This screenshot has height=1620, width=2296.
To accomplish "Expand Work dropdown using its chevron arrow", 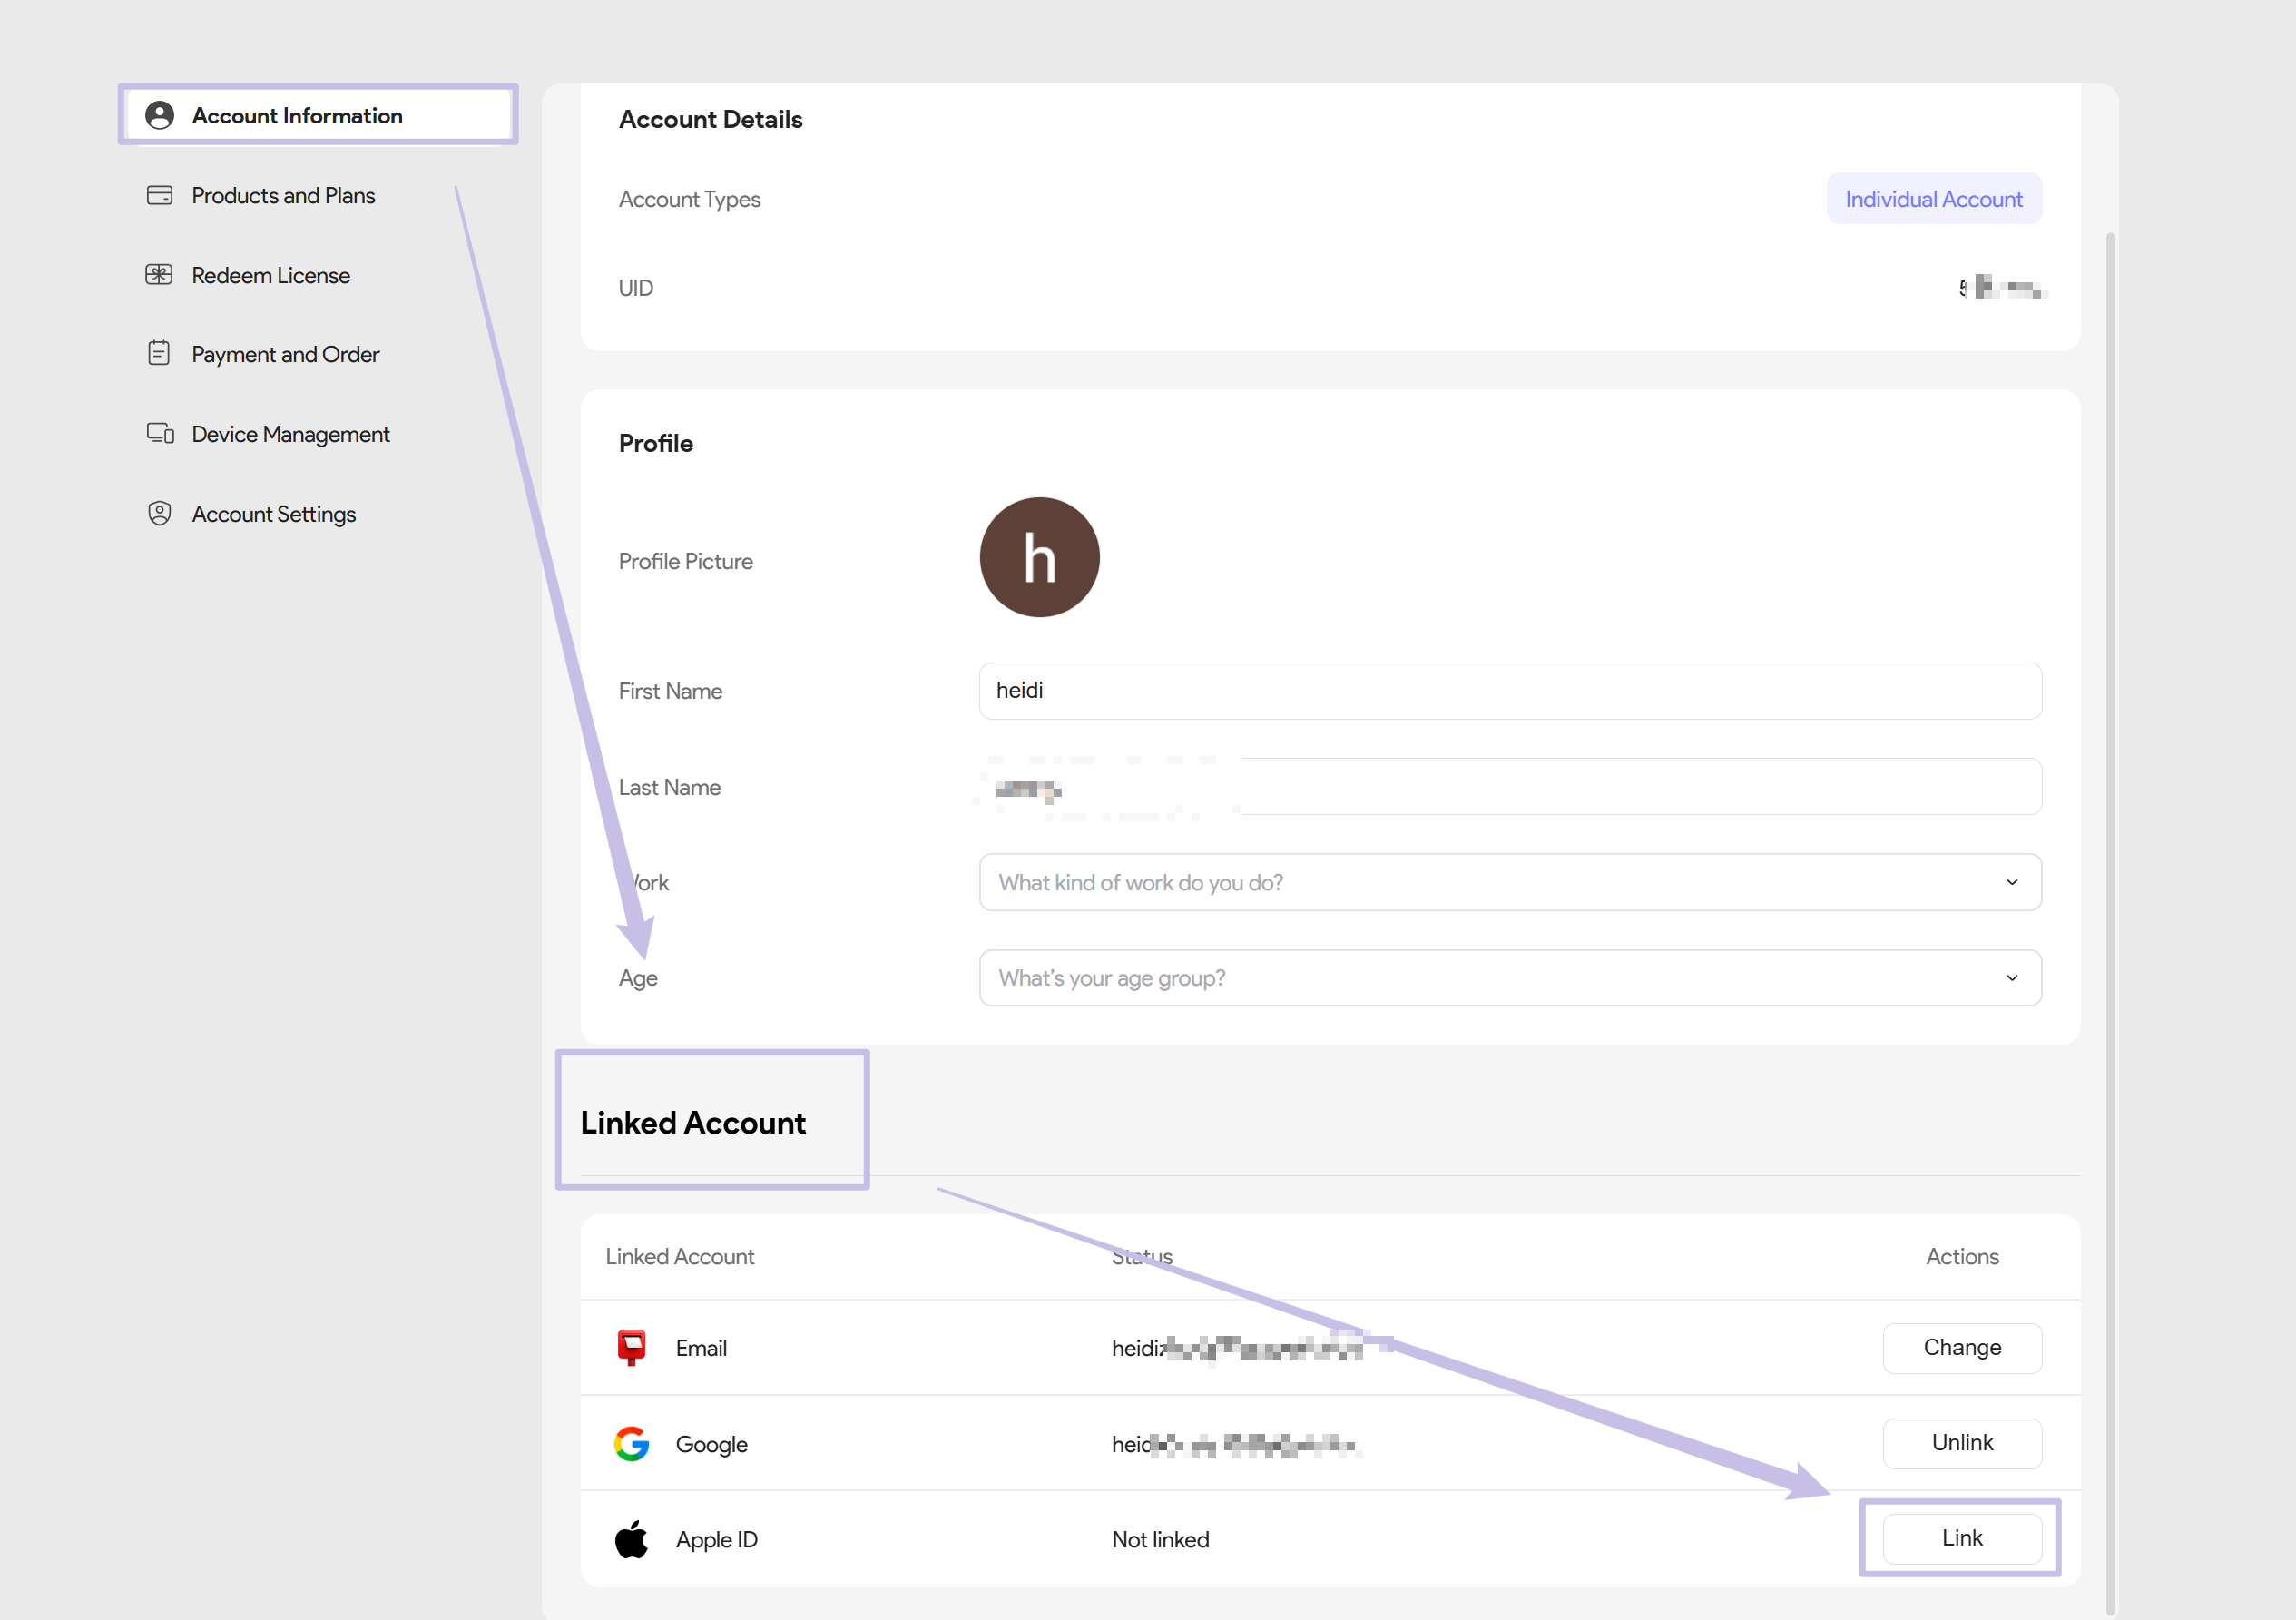I will (2012, 882).
